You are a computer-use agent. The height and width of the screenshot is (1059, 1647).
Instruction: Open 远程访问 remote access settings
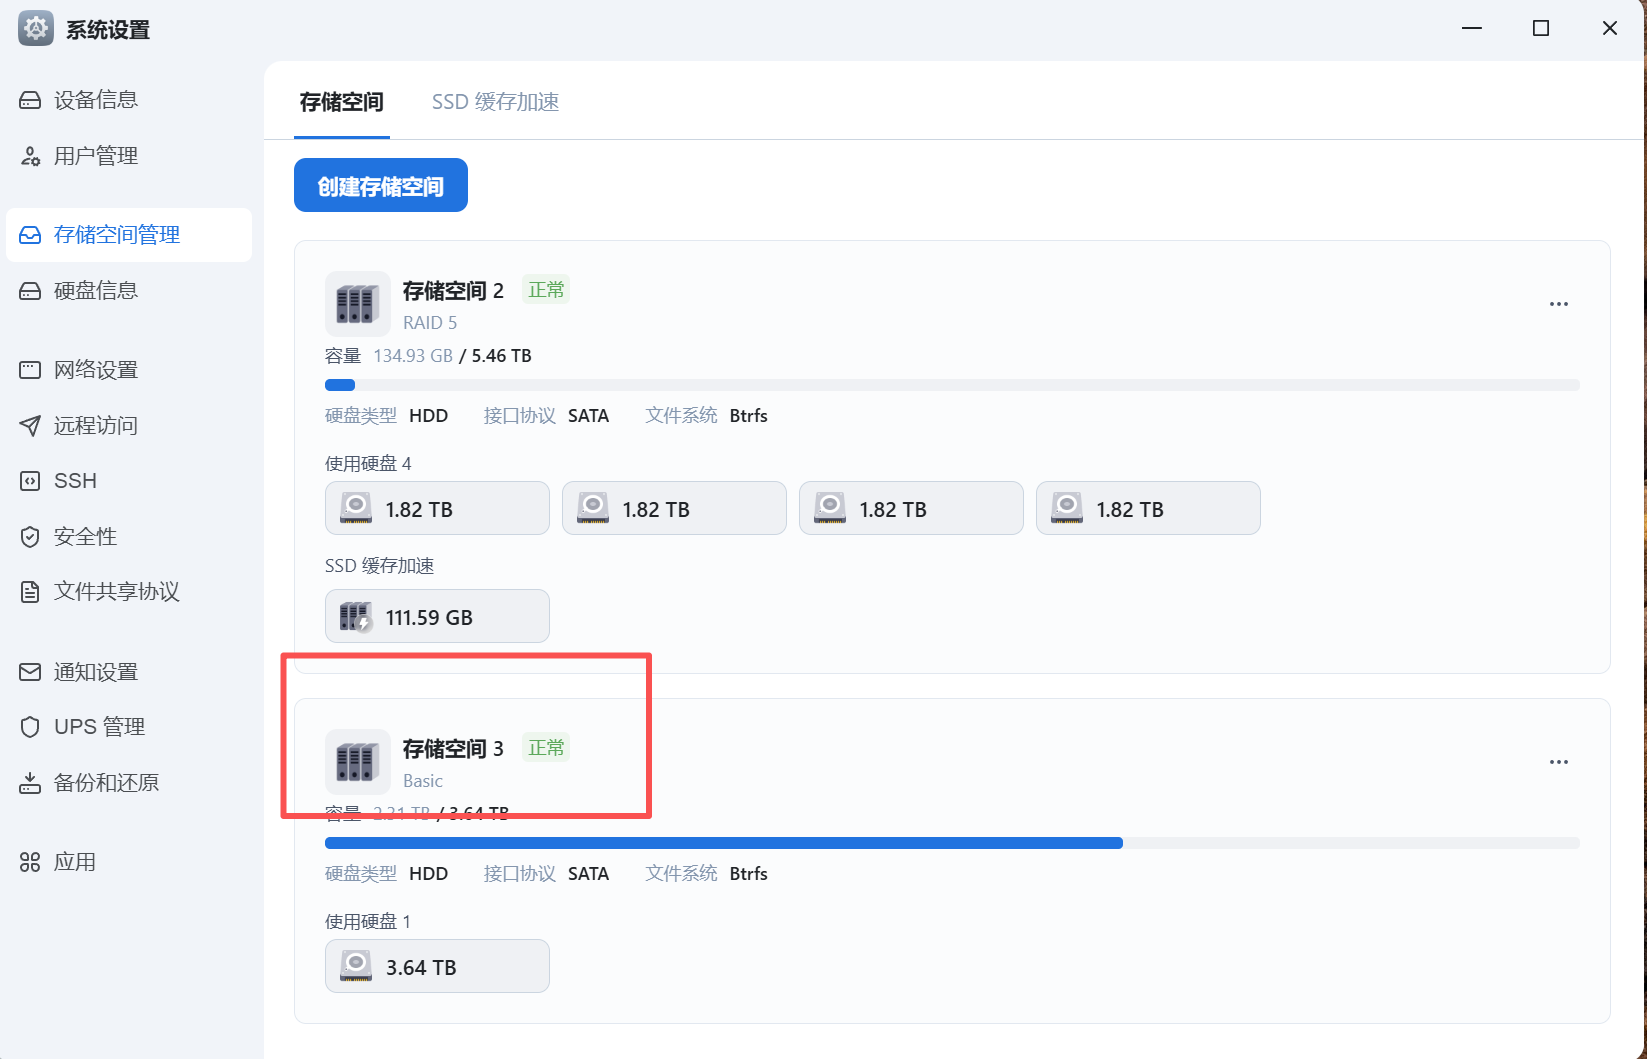(x=96, y=426)
